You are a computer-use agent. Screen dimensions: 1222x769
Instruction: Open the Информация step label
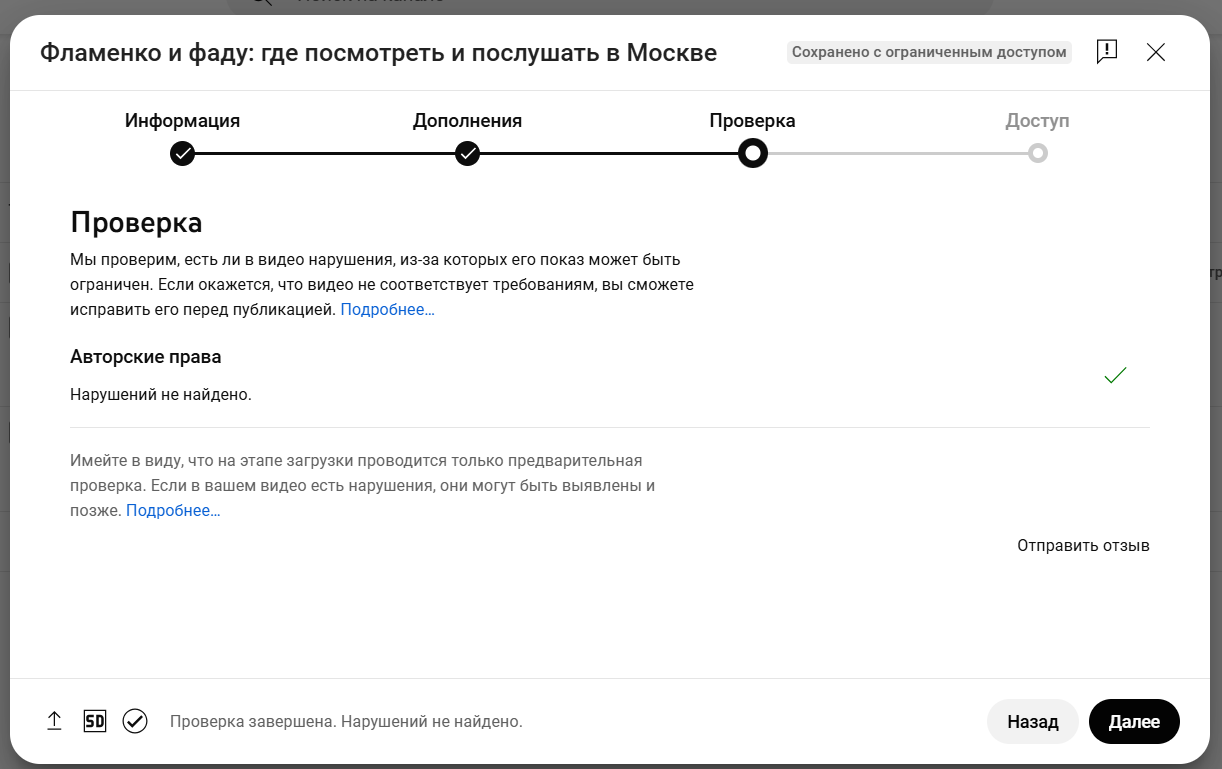(x=182, y=121)
